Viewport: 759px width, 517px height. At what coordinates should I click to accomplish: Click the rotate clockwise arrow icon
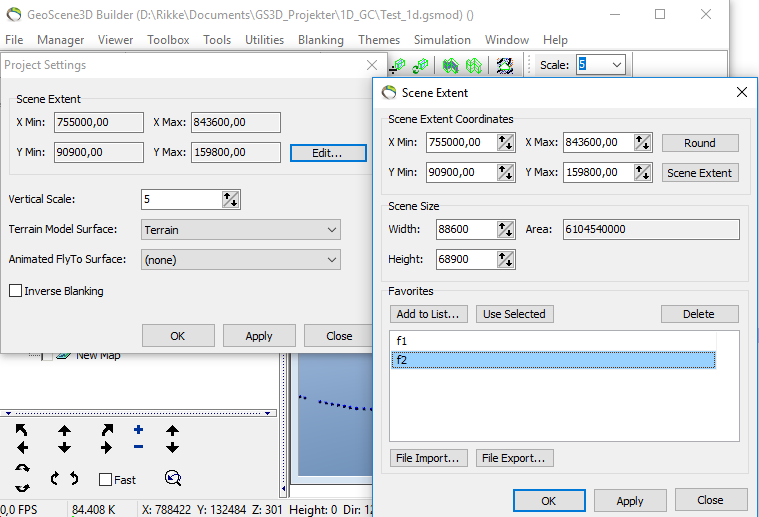(54, 478)
